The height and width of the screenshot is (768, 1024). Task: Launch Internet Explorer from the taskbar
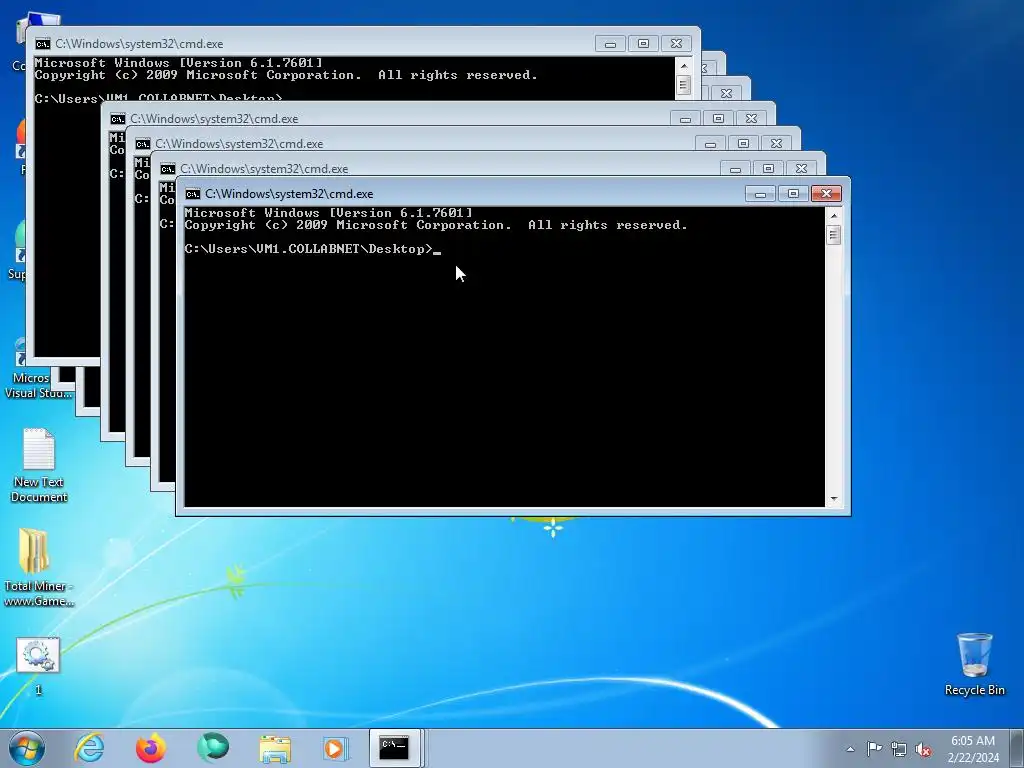(x=89, y=748)
